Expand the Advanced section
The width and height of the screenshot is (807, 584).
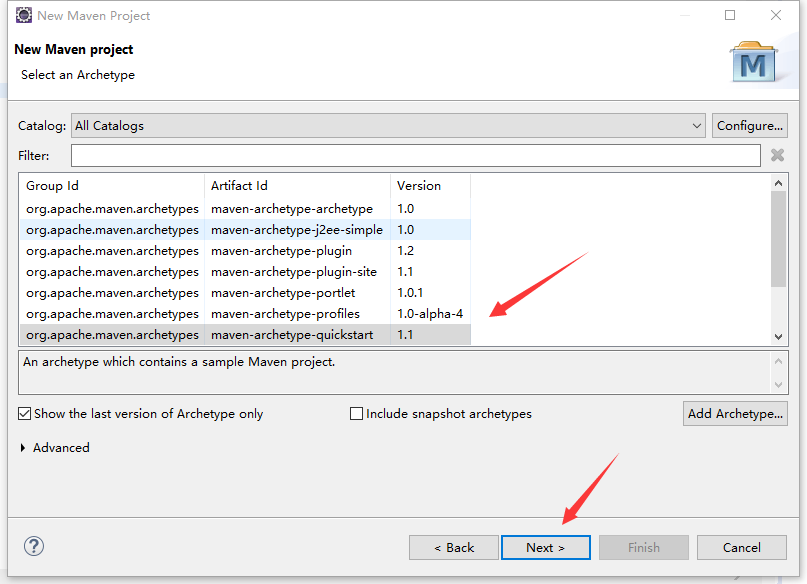tap(23, 448)
